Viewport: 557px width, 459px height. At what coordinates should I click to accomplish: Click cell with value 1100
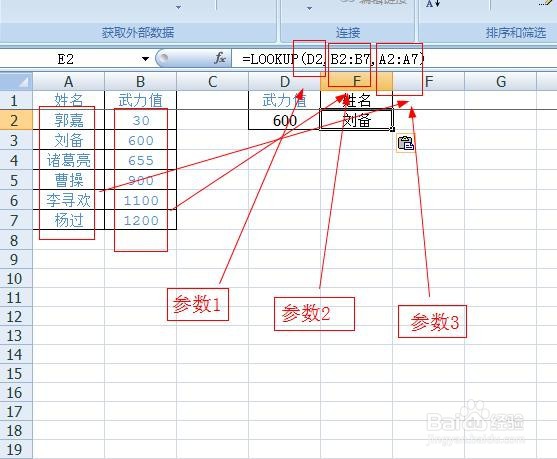[x=141, y=200]
